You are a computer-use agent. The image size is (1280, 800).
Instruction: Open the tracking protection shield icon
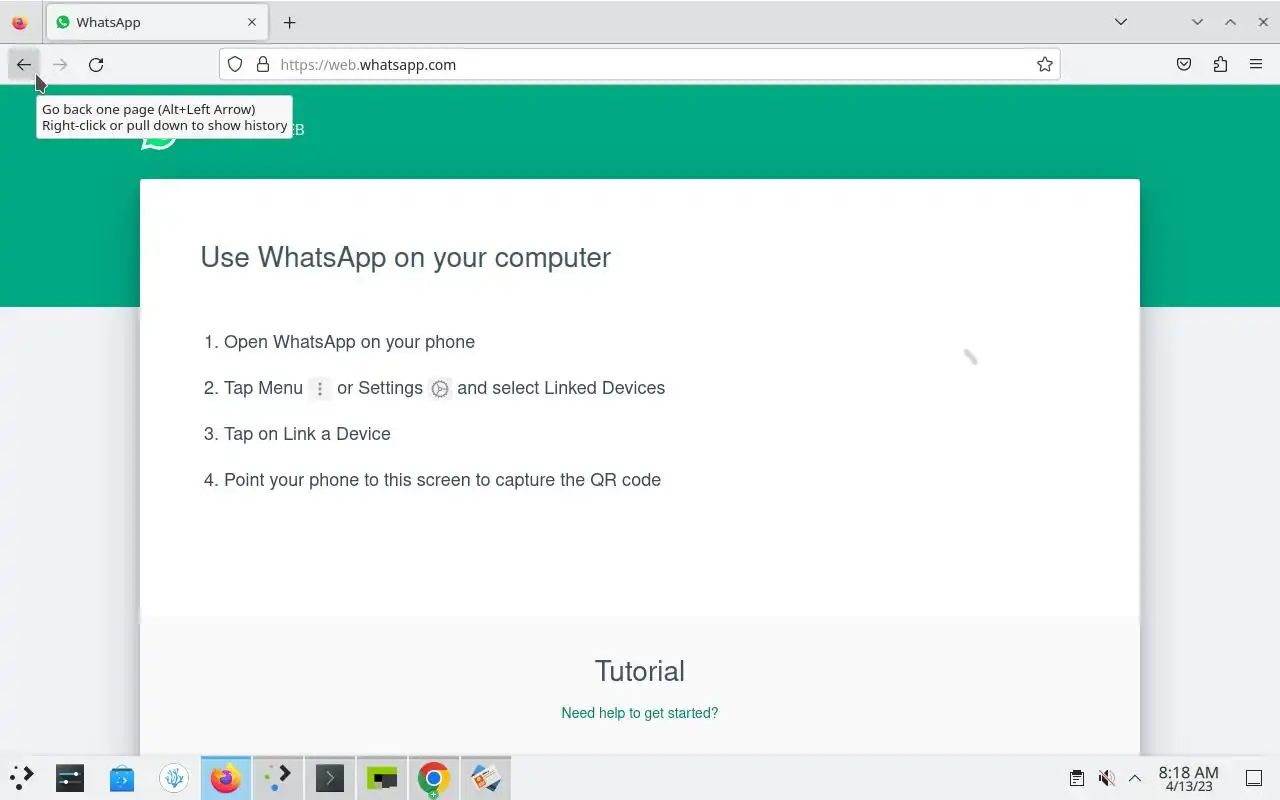pos(235,64)
